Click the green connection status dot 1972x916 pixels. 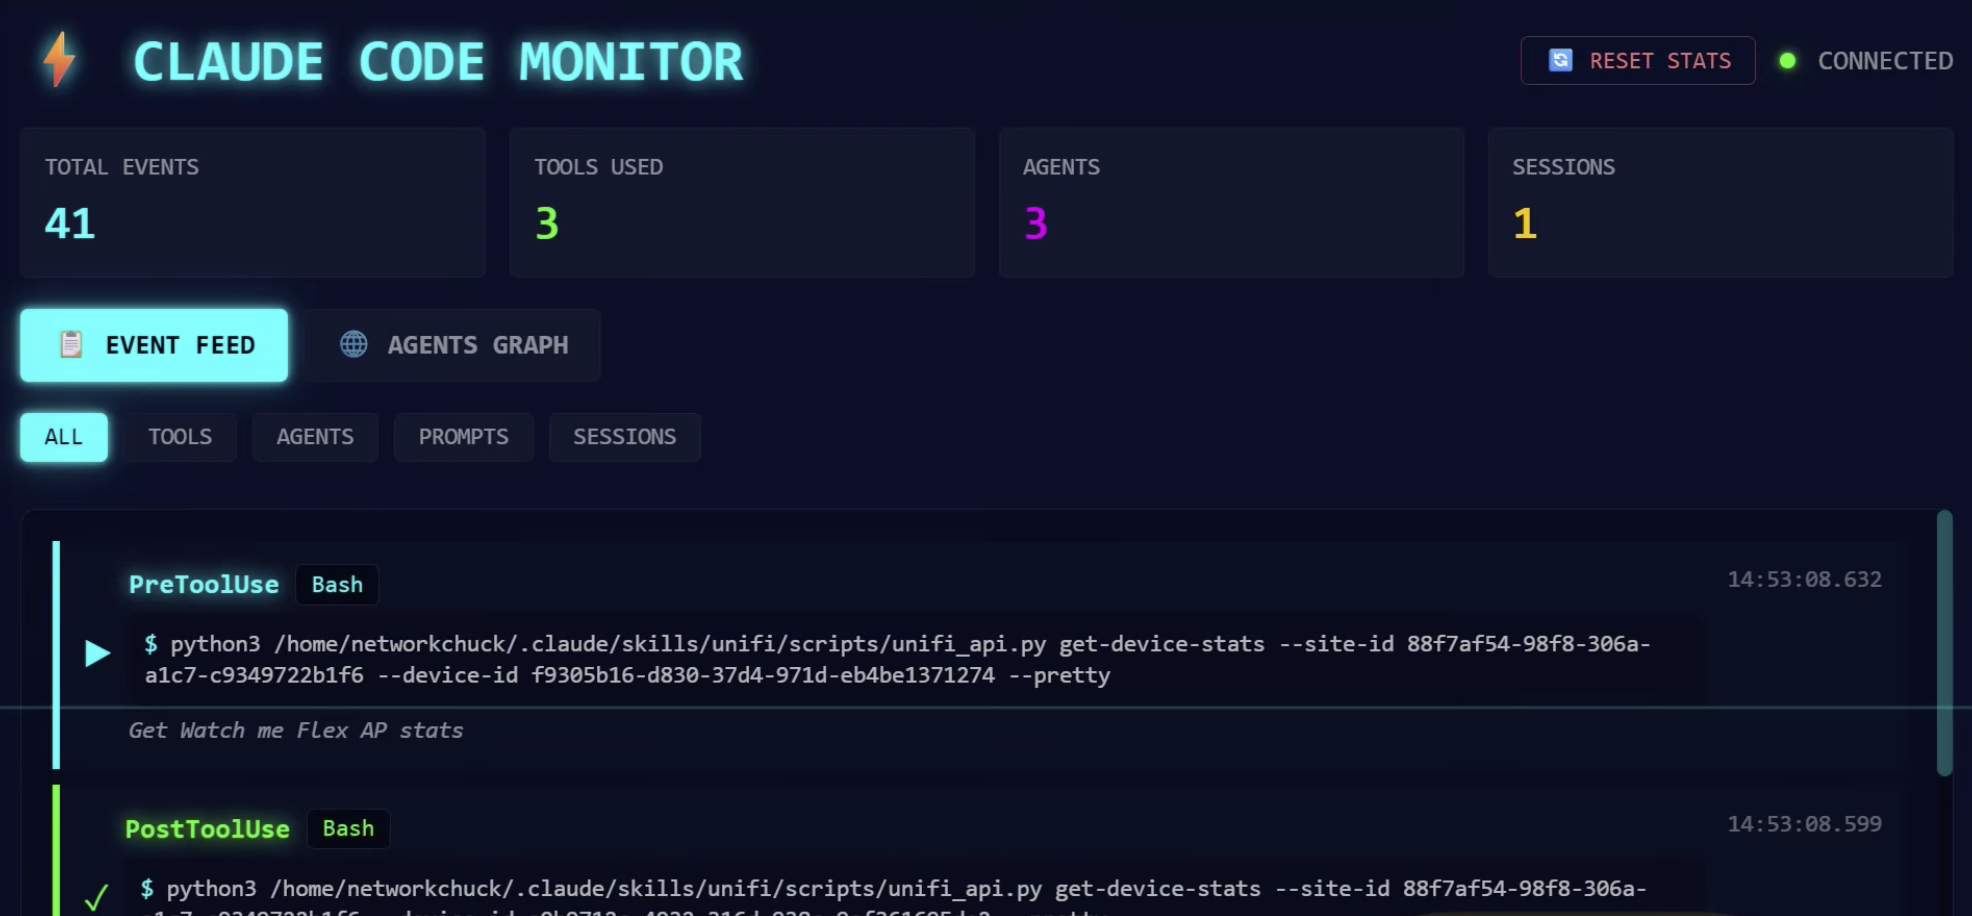1787,61
